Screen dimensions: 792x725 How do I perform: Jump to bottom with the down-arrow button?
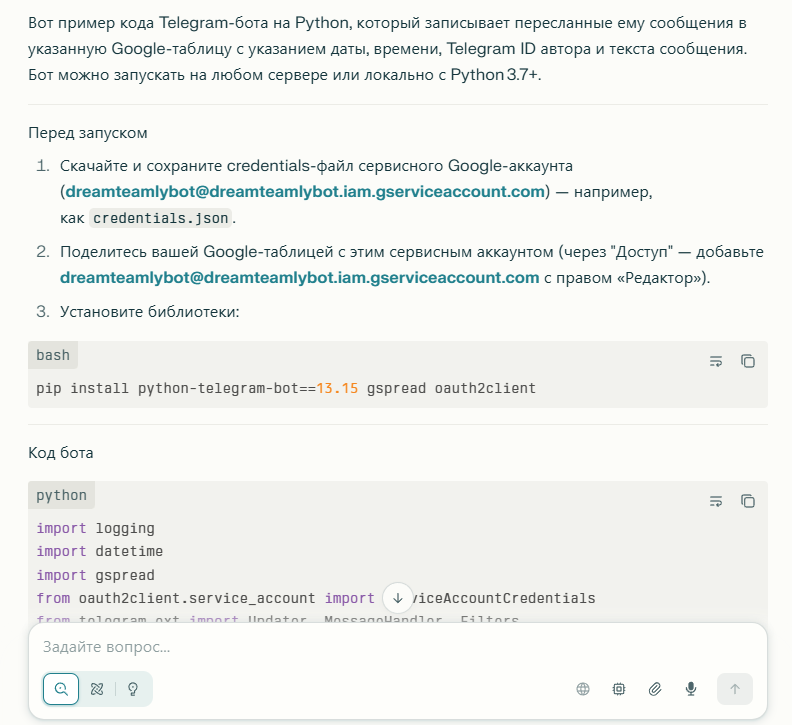click(x=398, y=598)
